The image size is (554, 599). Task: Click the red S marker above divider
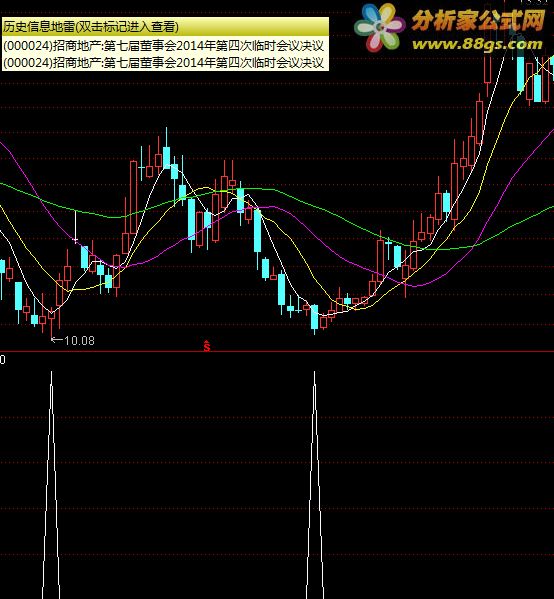tap(207, 346)
